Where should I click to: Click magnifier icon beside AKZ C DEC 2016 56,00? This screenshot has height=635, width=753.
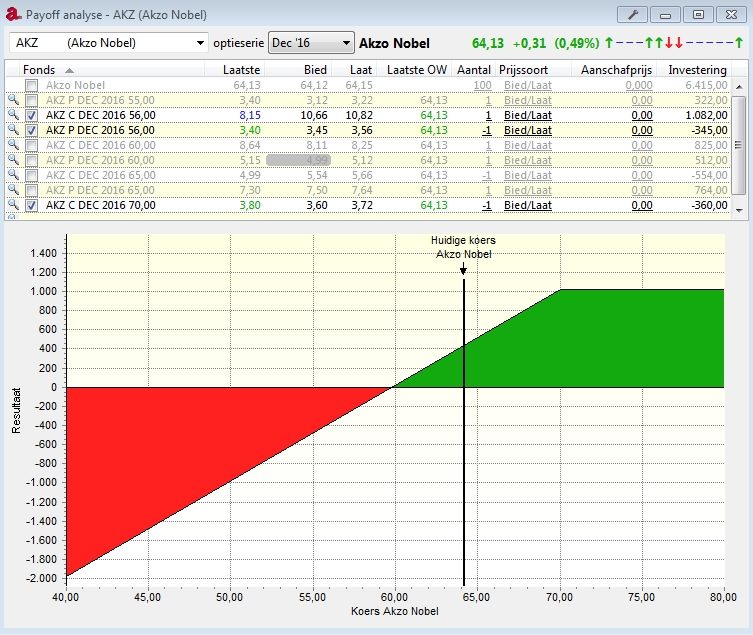(x=13, y=116)
